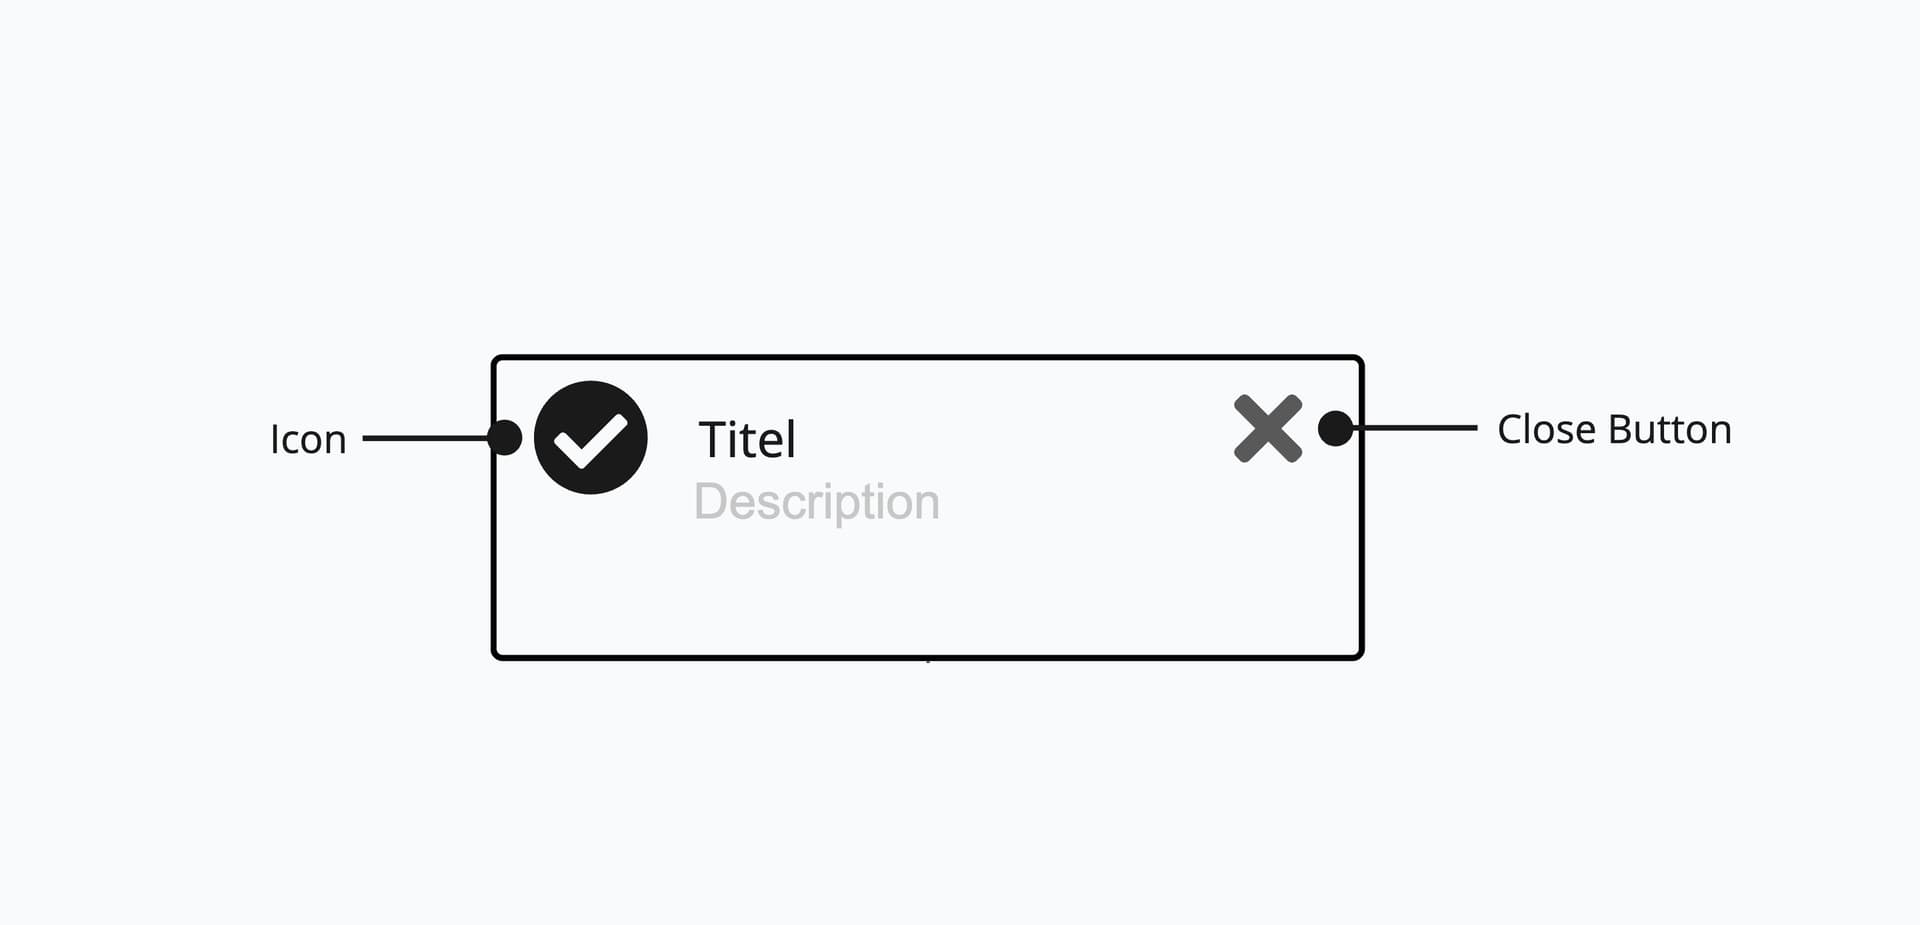
Task: Select the notification card's bottom border line
Action: coord(928,657)
